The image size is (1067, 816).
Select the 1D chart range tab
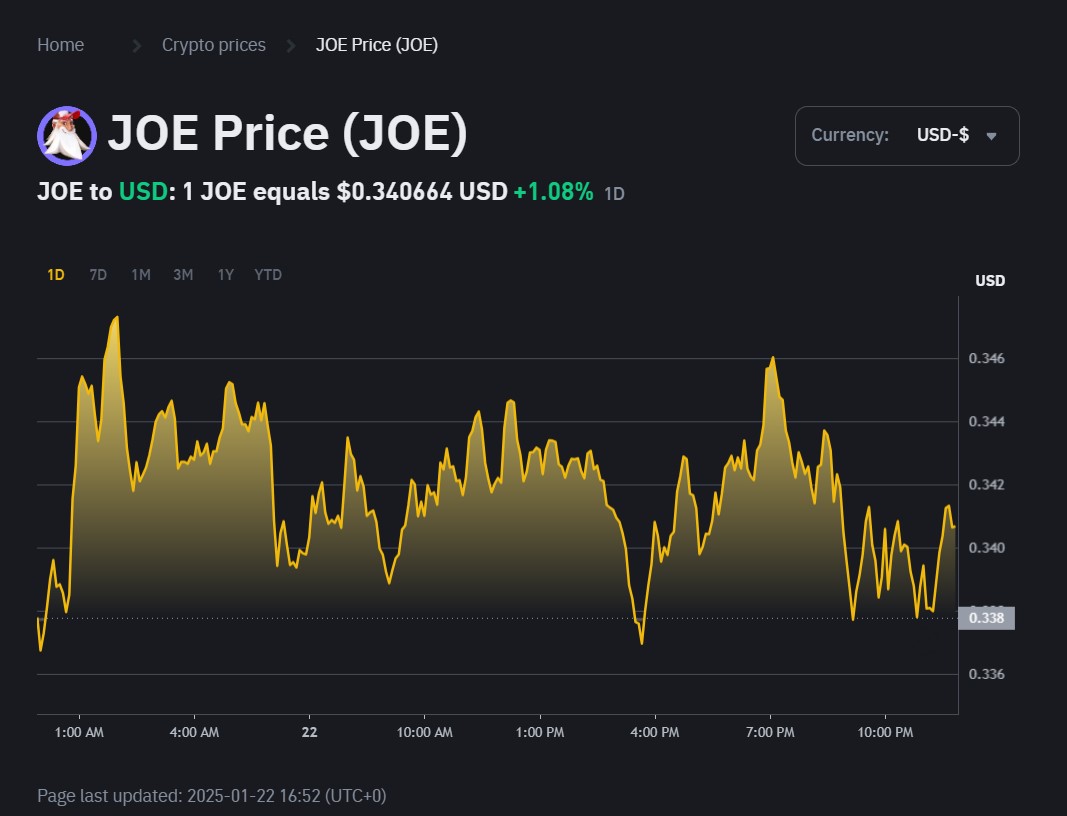click(x=56, y=275)
